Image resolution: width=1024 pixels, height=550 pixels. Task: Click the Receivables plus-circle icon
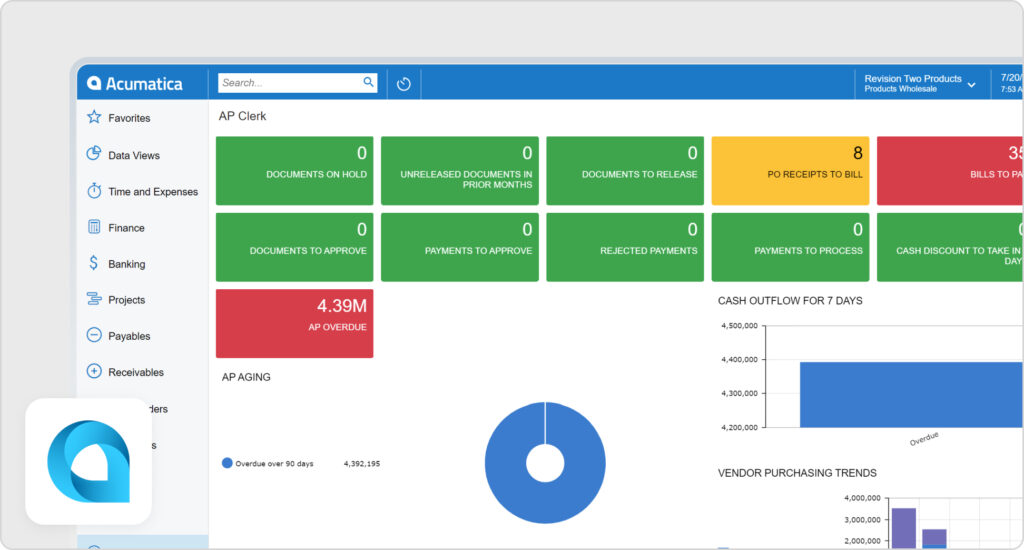pos(94,372)
